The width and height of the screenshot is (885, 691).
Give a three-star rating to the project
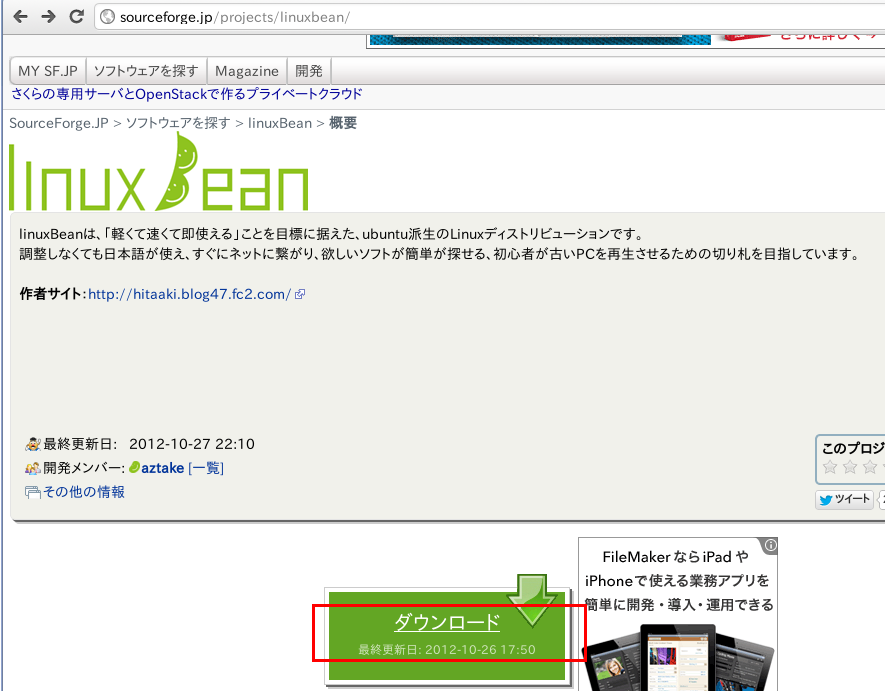click(869, 467)
